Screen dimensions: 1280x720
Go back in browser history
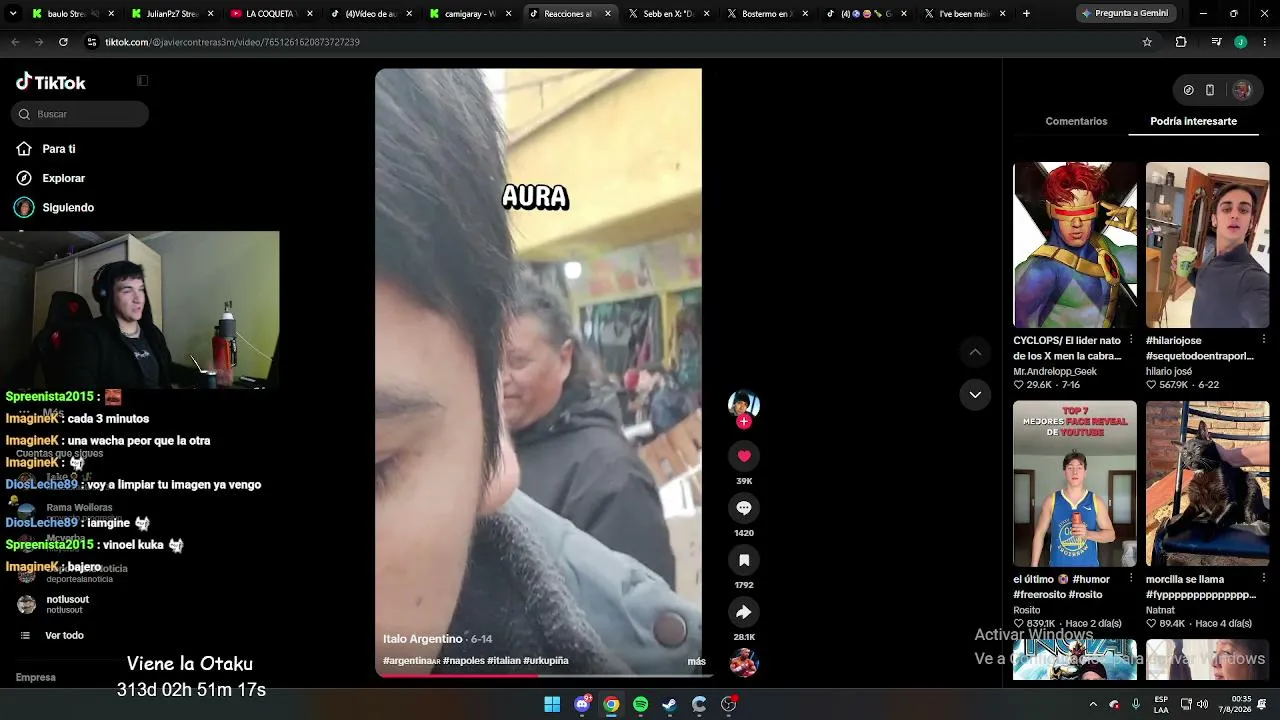(x=15, y=42)
